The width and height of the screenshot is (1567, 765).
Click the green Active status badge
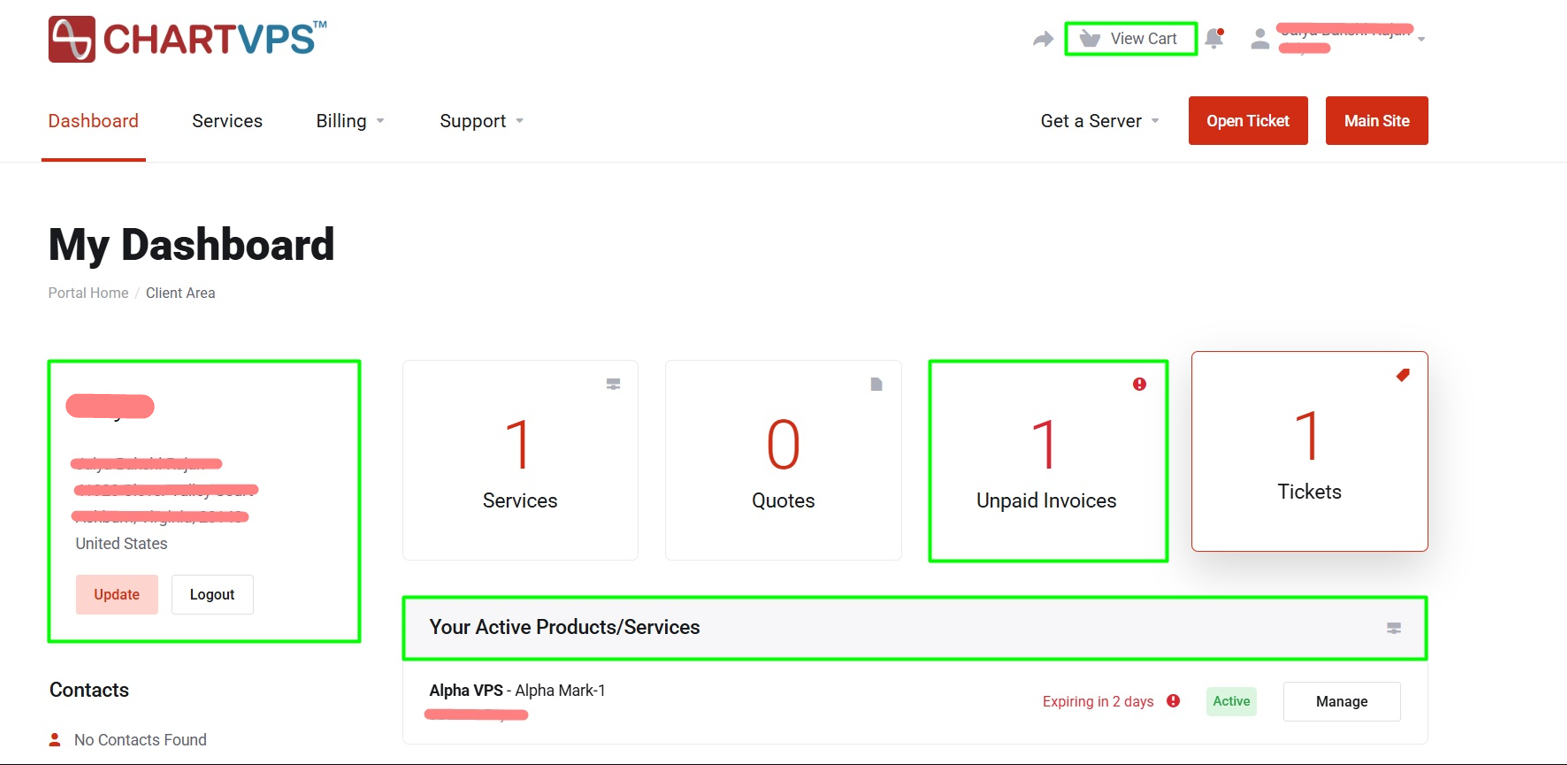(1231, 701)
